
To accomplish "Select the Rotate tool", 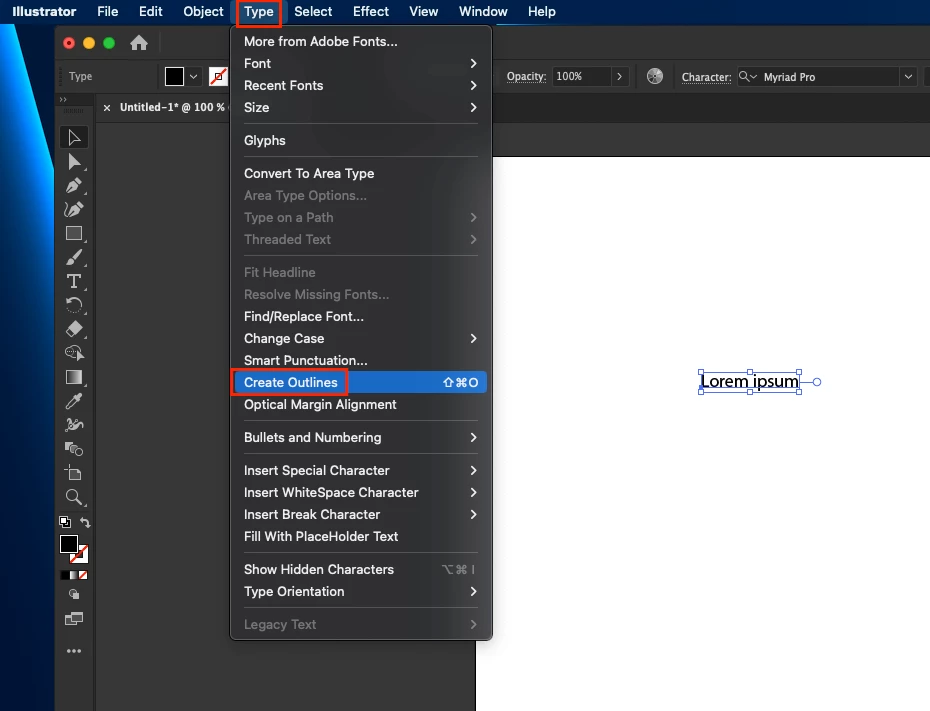I will 74,305.
